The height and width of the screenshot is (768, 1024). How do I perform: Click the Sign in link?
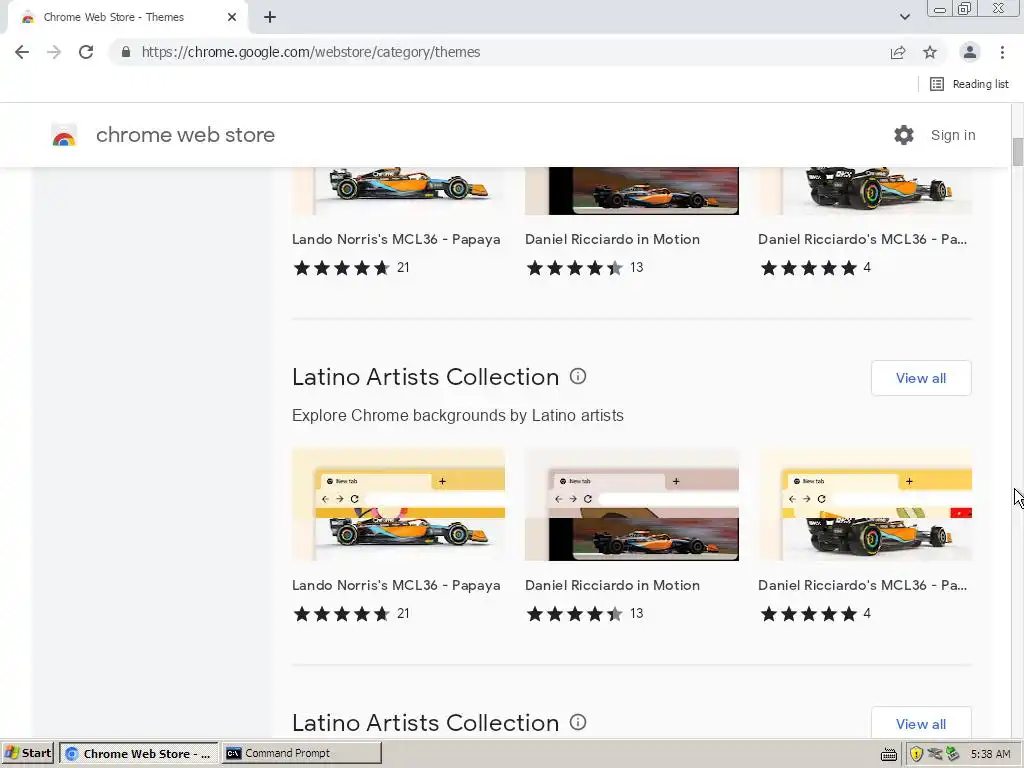click(953, 135)
